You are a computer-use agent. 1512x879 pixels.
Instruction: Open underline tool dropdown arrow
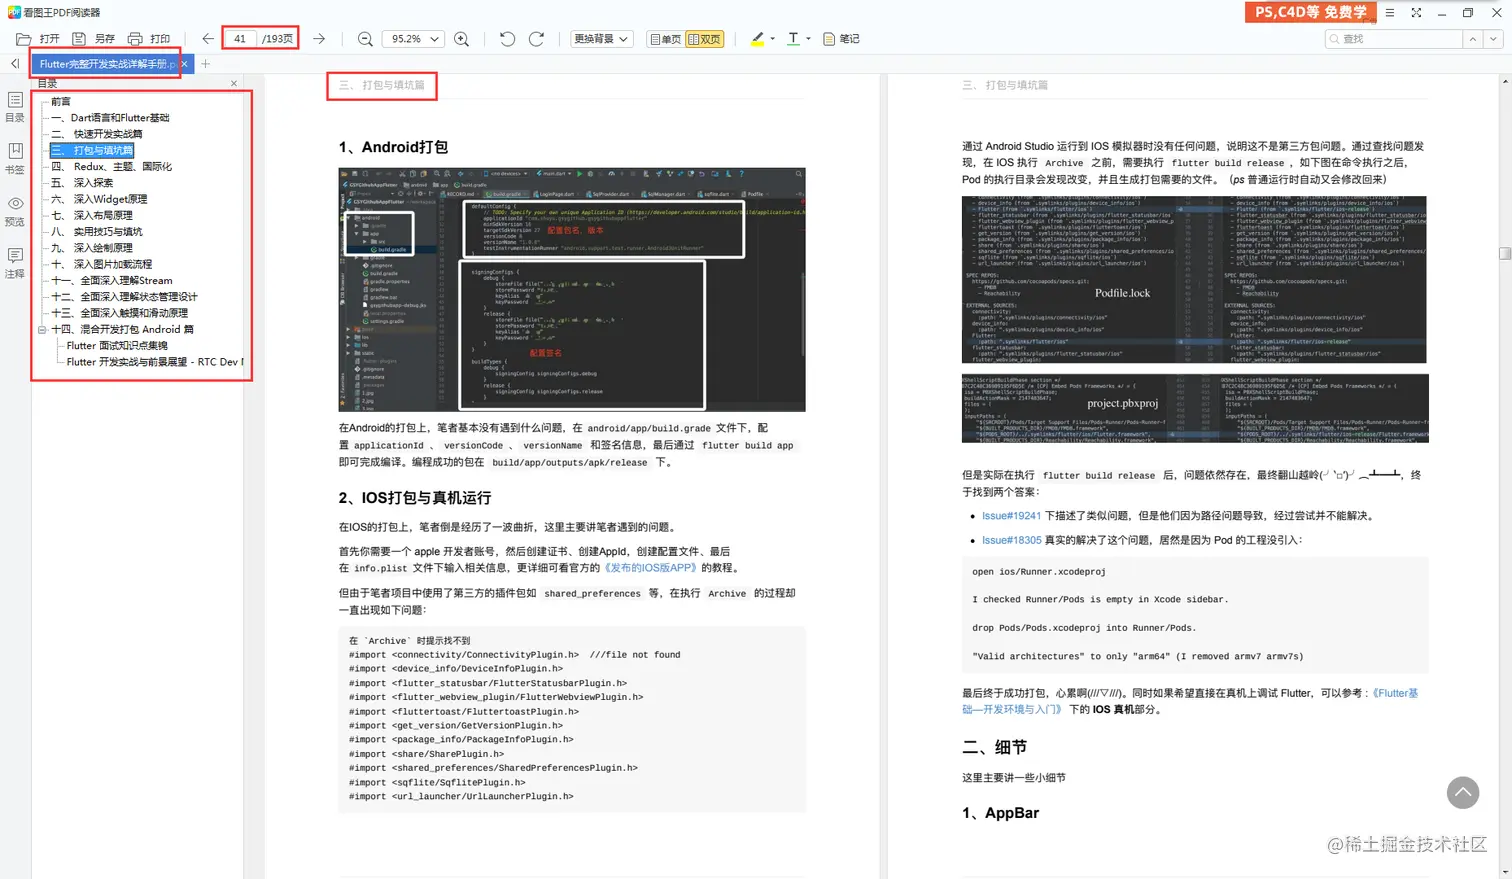tap(808, 39)
